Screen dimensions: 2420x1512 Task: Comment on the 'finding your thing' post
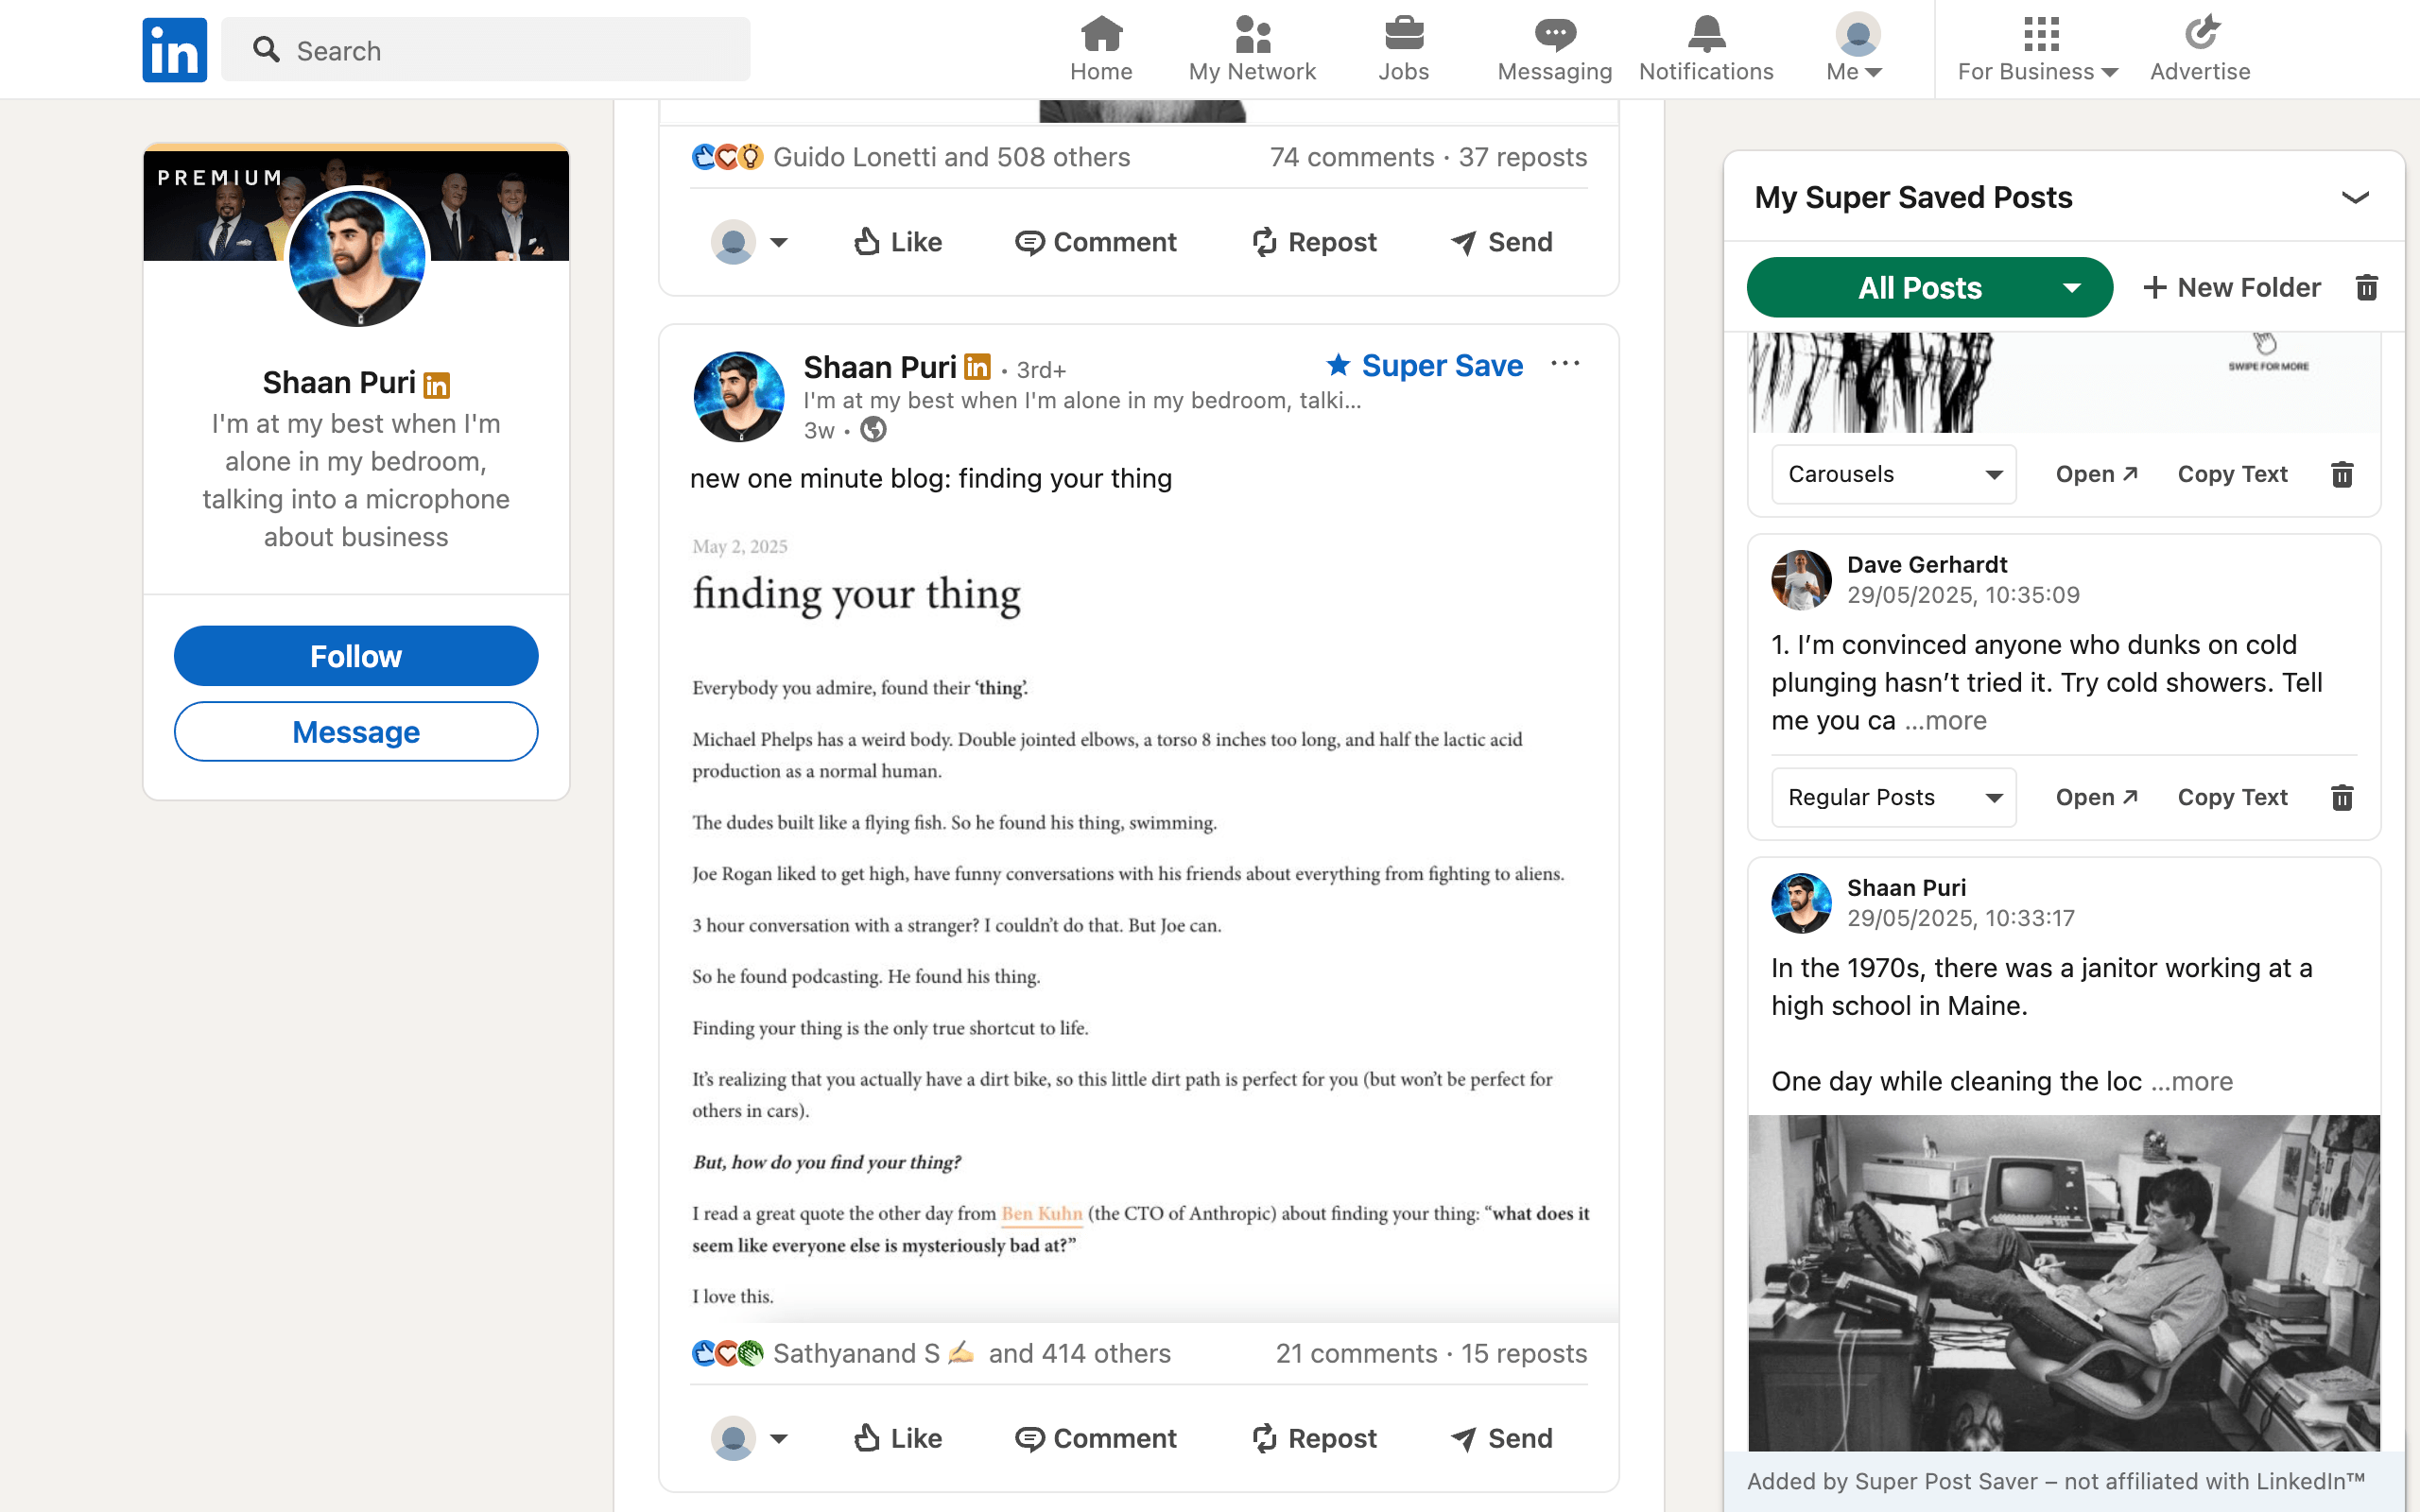[x=1095, y=1438]
